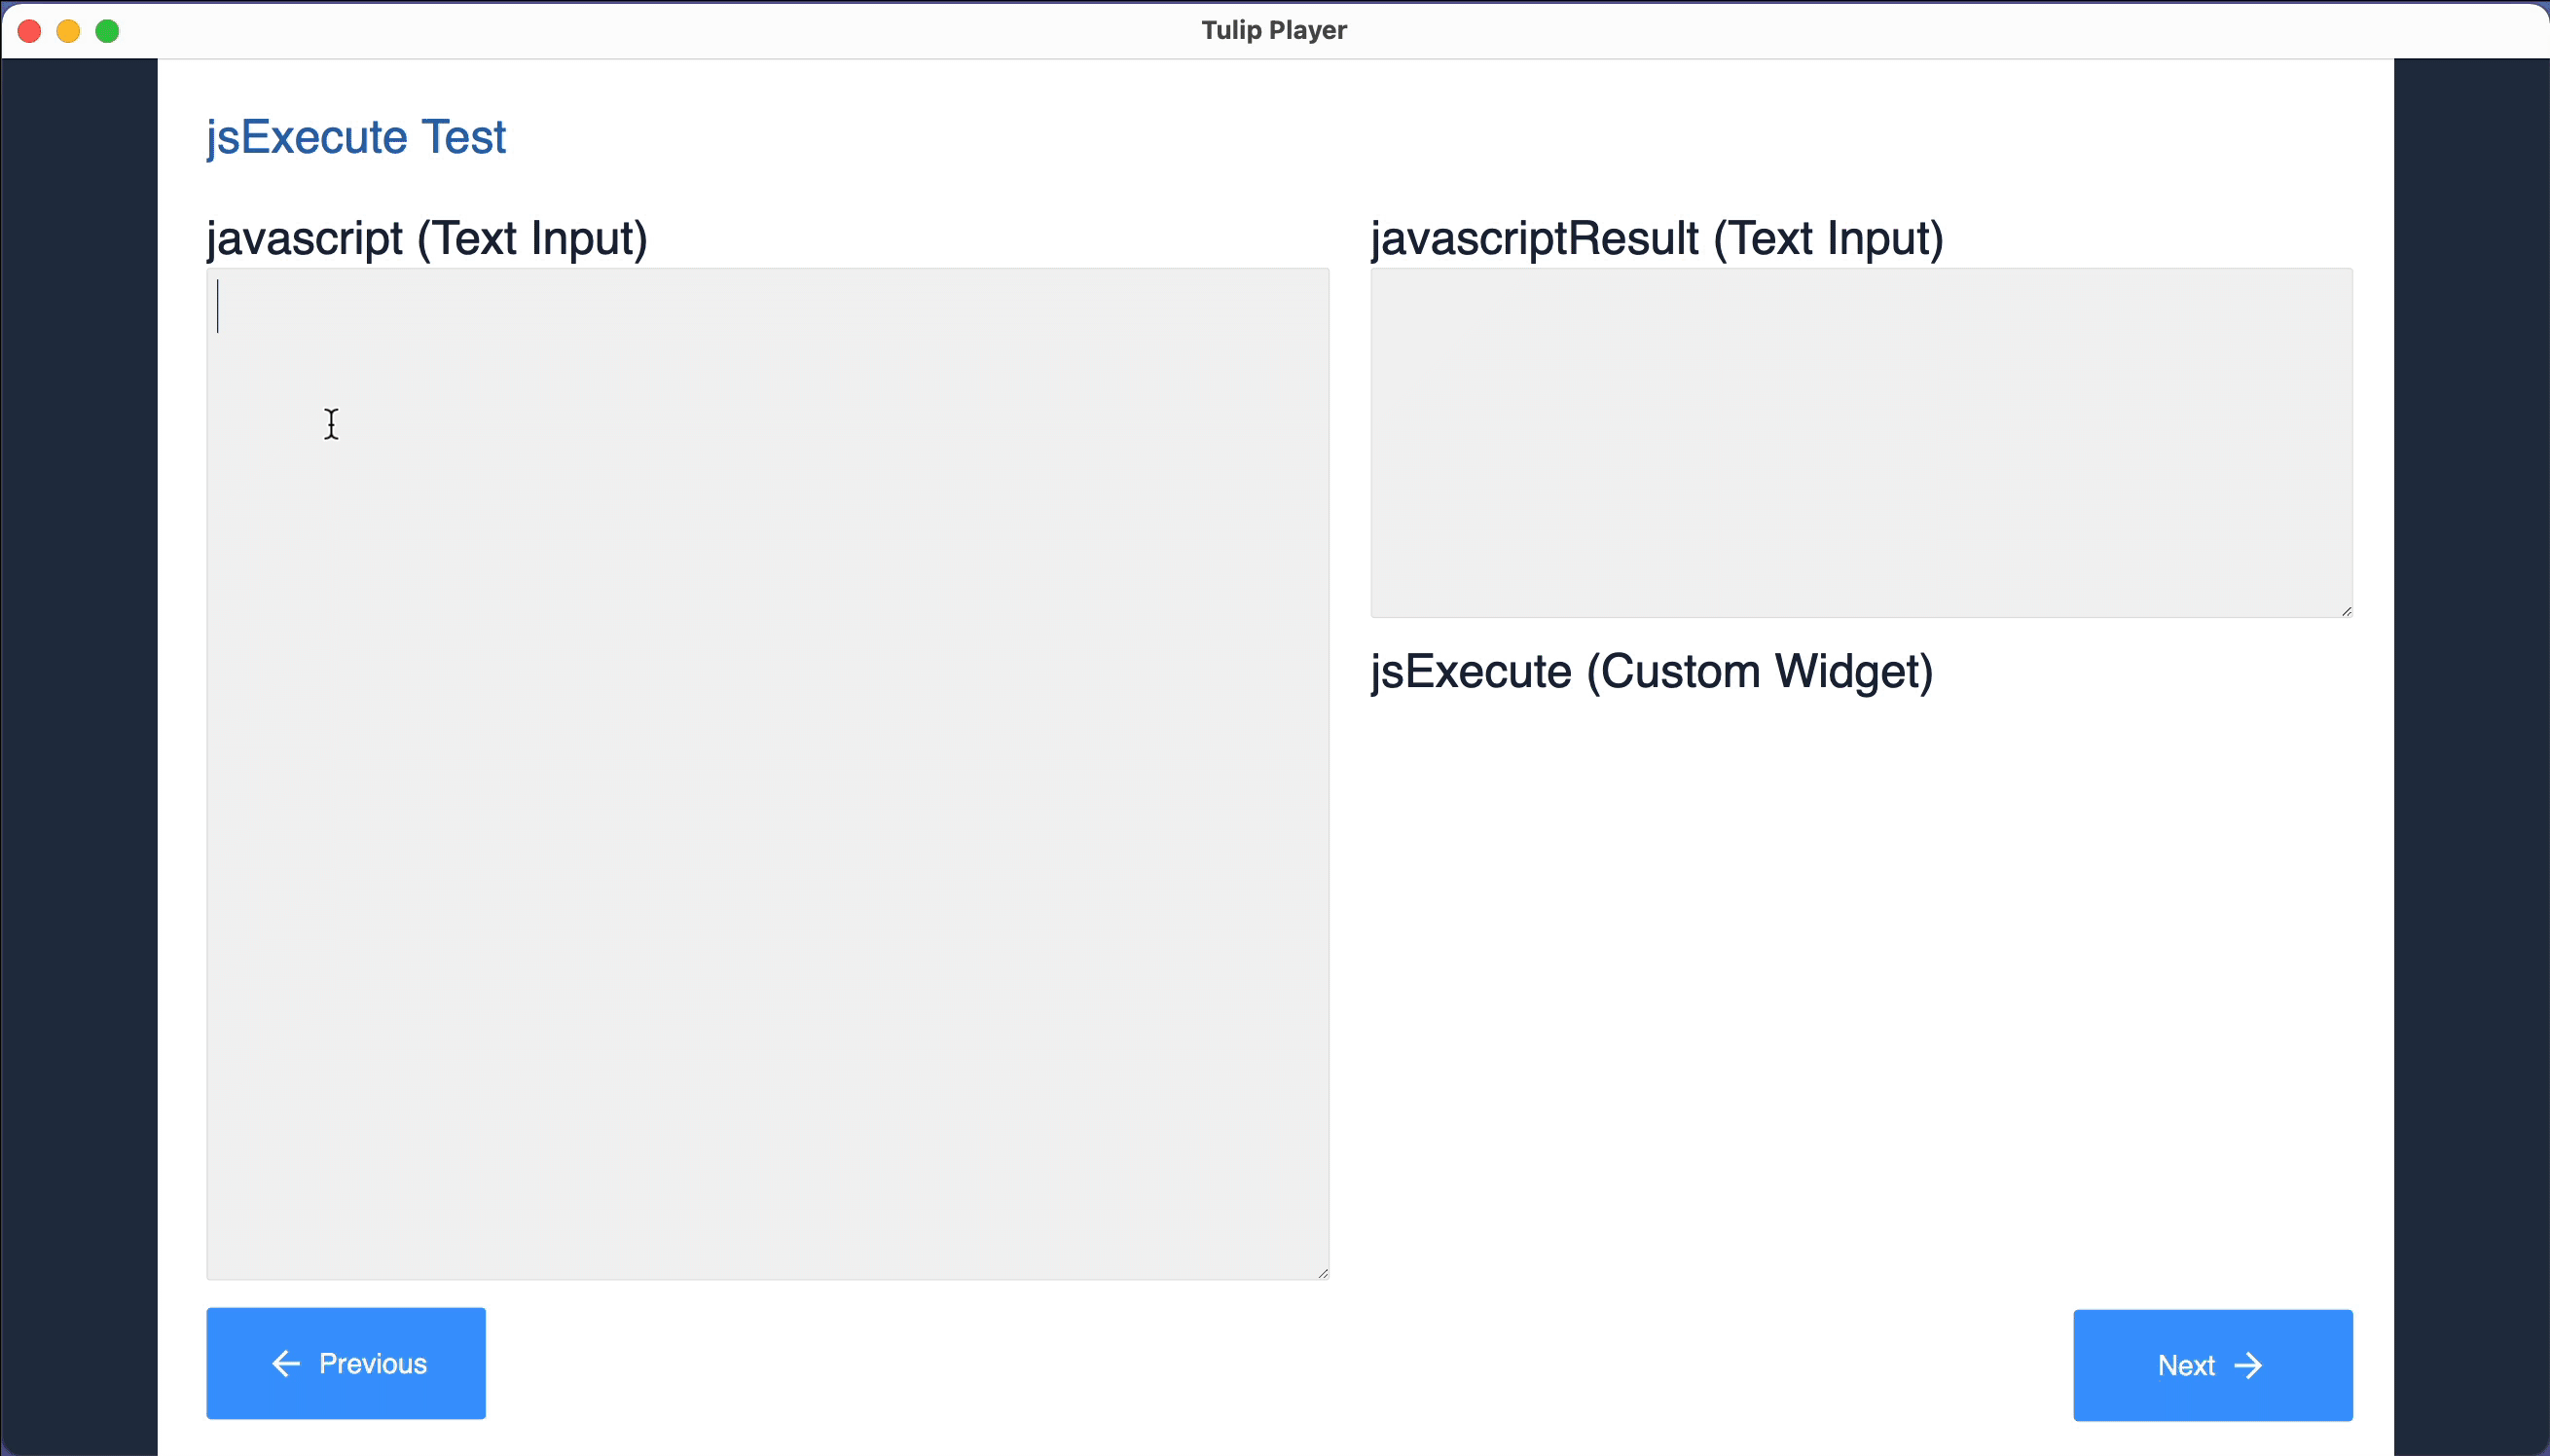Go to the Previous step
This screenshot has height=1456, width=2550.
point(346,1363)
